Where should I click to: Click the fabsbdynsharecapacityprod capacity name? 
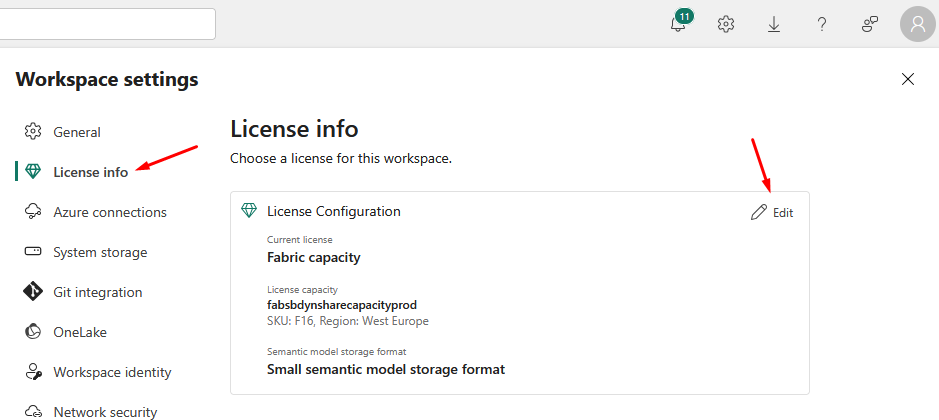341,305
